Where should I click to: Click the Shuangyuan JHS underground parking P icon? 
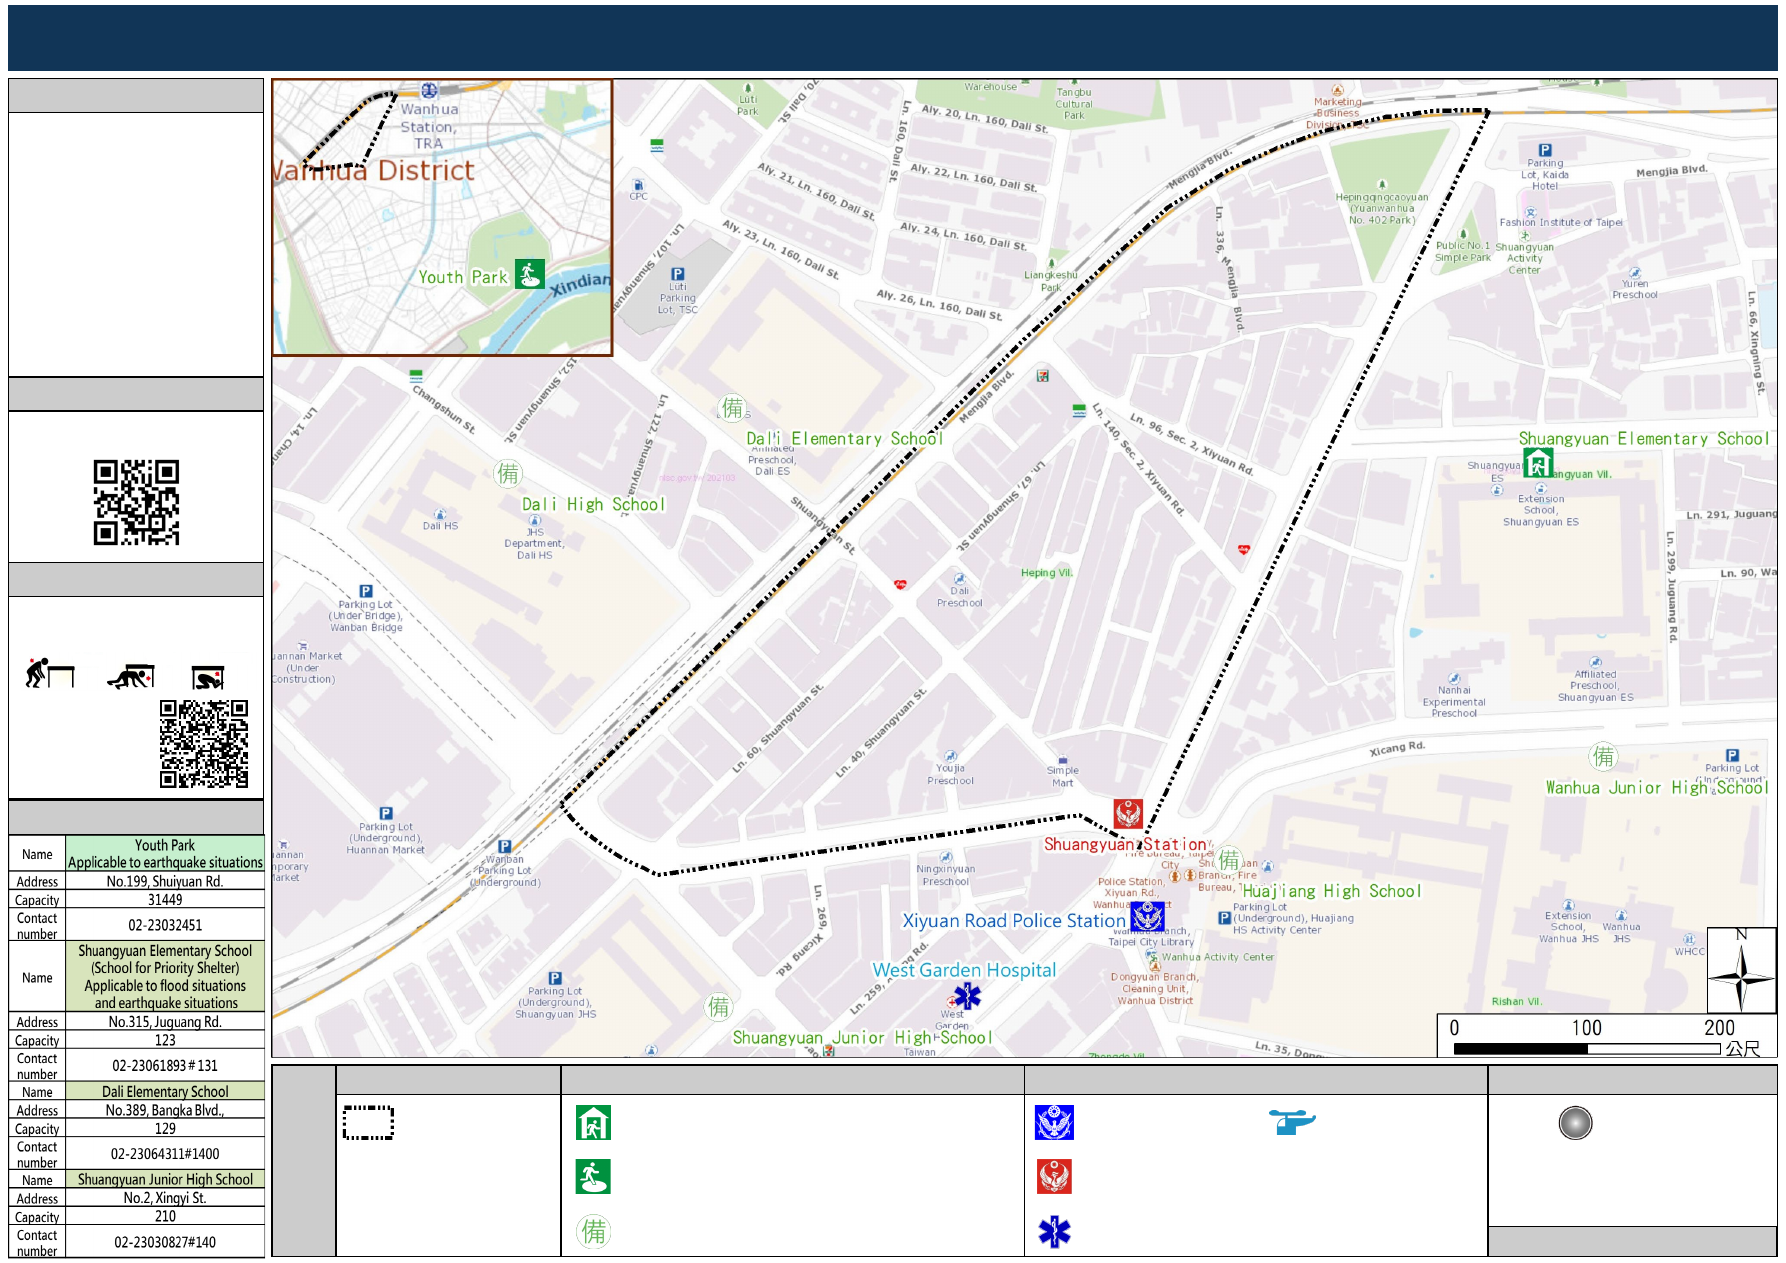(x=555, y=978)
